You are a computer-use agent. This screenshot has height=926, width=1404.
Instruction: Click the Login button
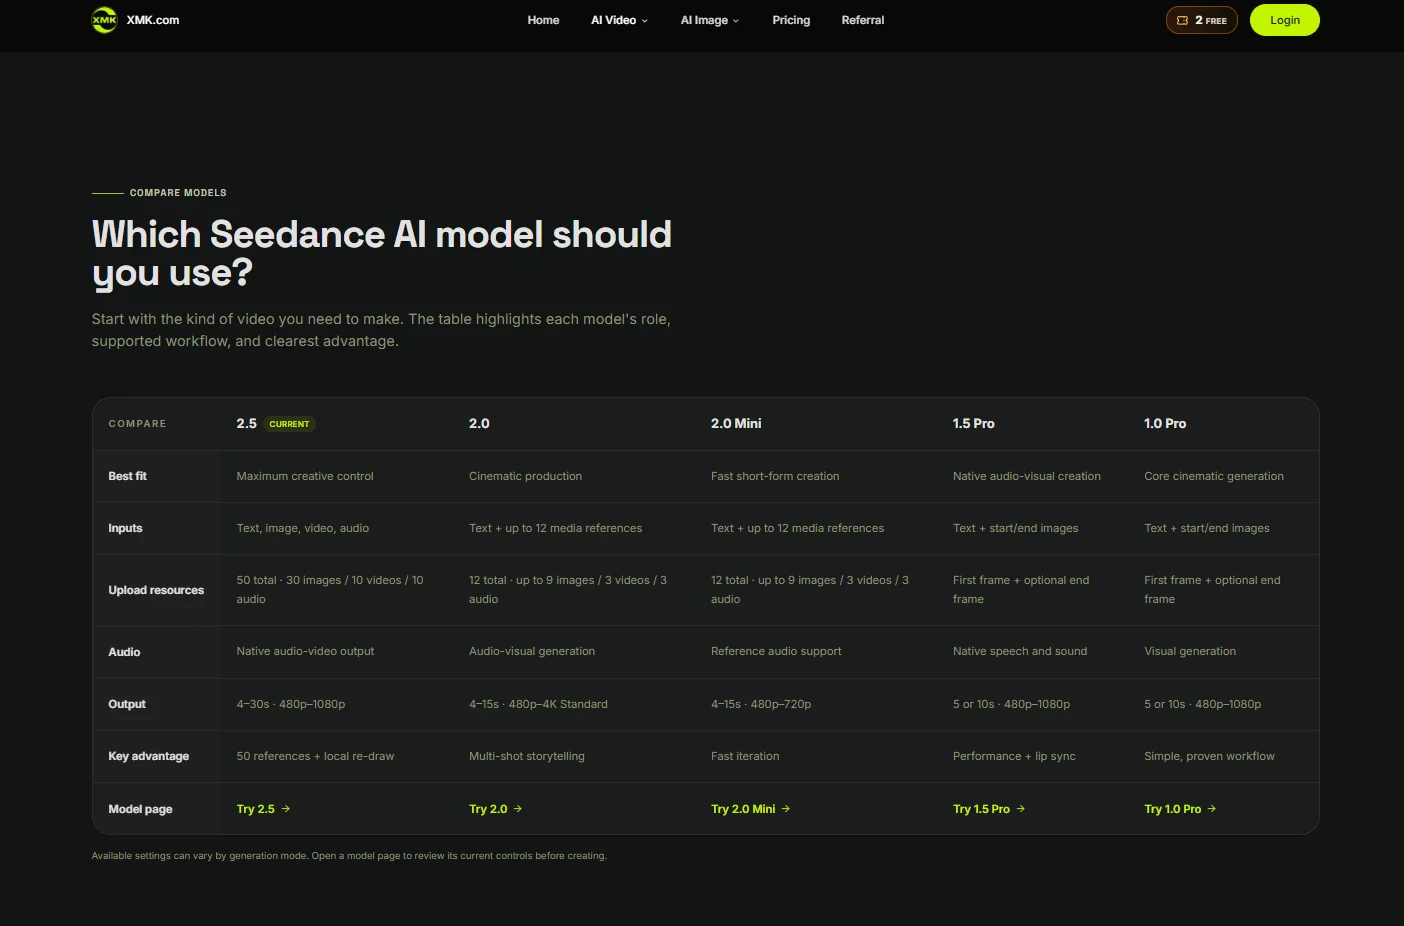coord(1284,20)
